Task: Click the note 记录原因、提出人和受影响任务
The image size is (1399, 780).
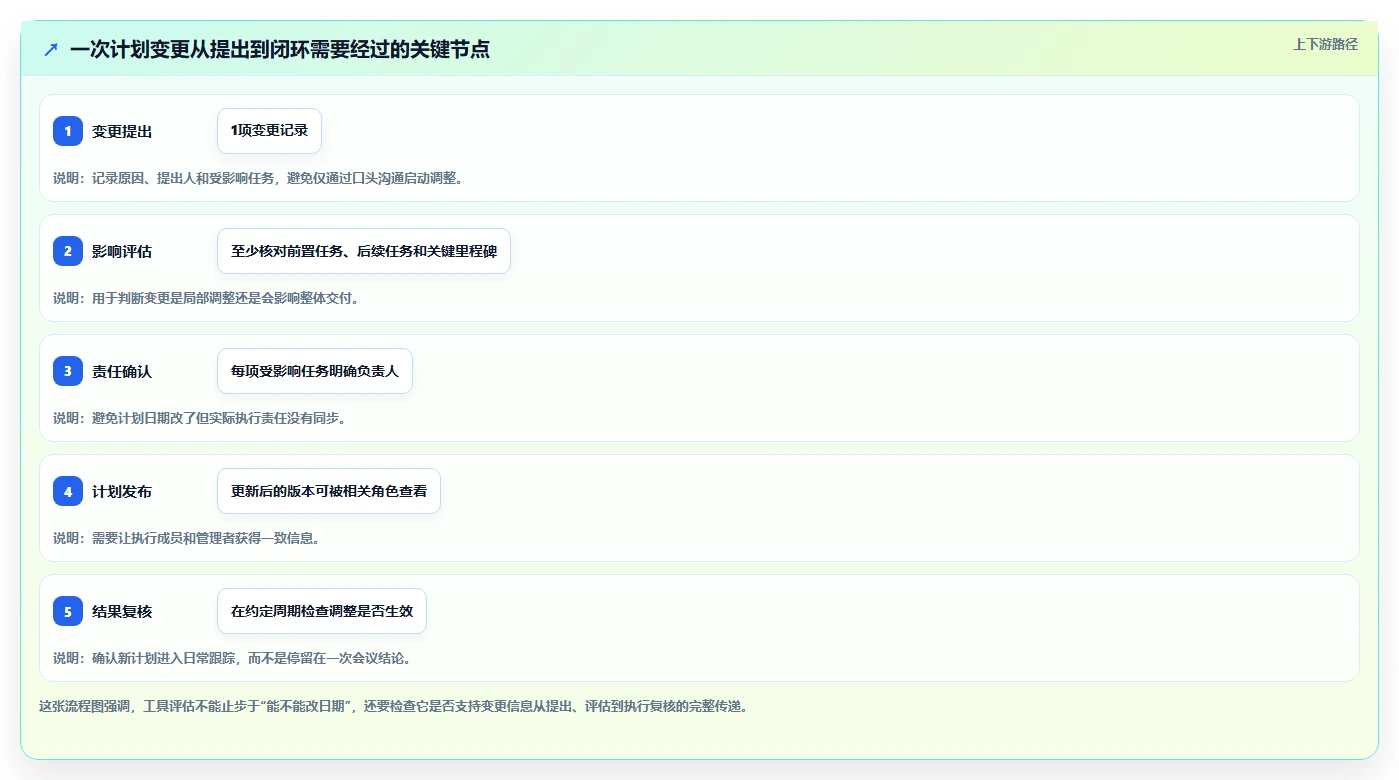Action: 259,178
